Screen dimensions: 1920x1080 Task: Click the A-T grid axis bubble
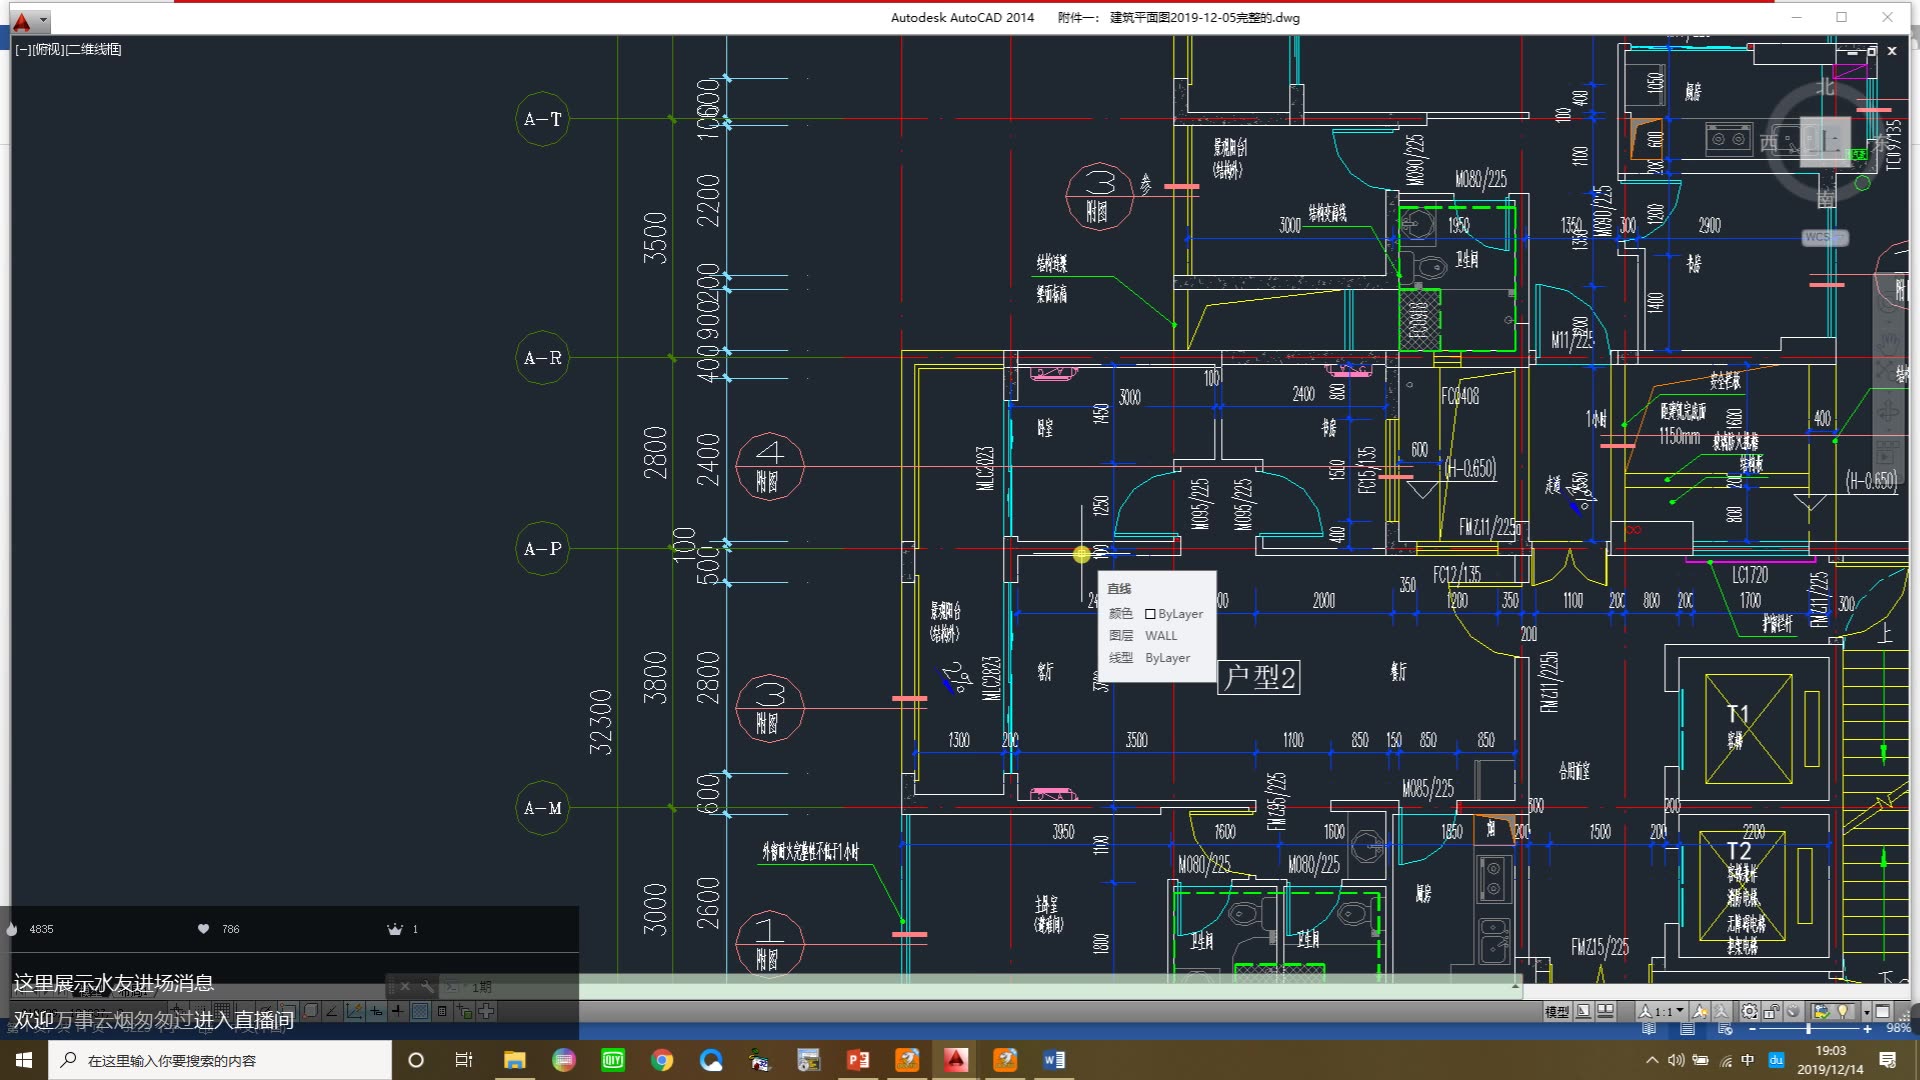tap(542, 119)
